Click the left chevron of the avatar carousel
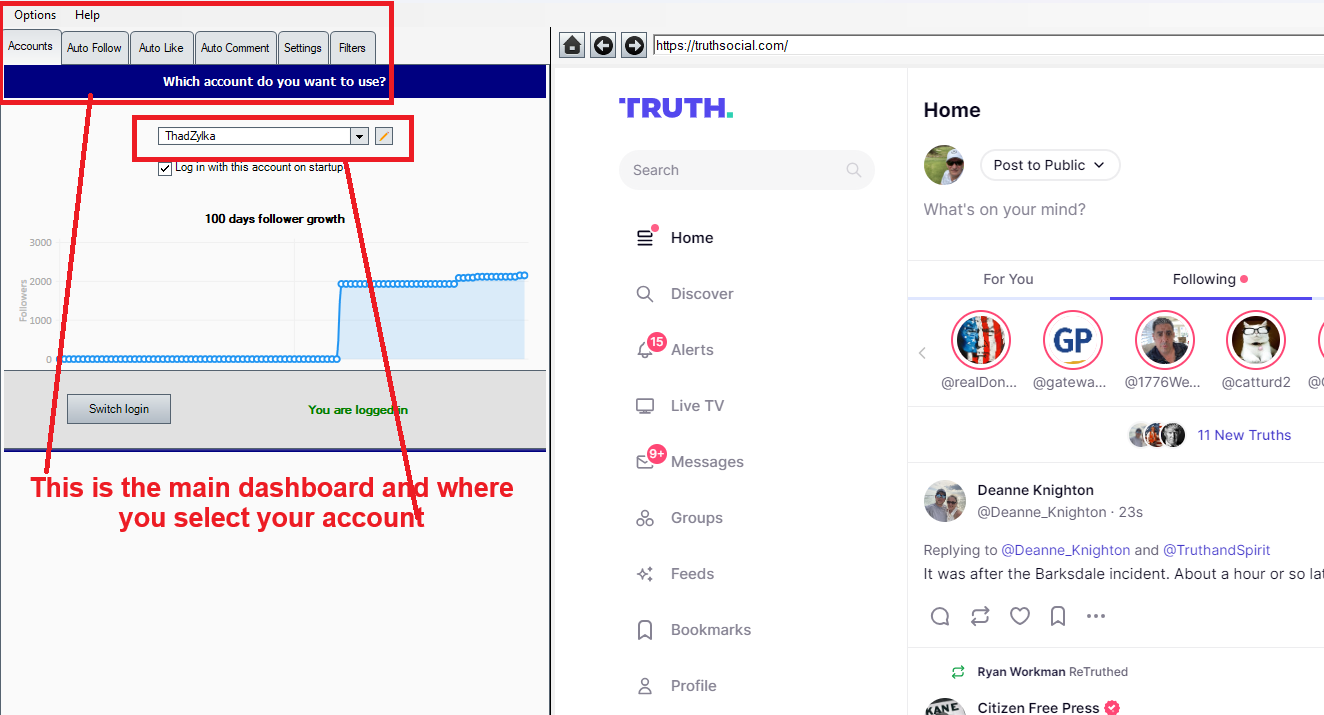Viewport: 1324px width, 715px height. (922, 352)
